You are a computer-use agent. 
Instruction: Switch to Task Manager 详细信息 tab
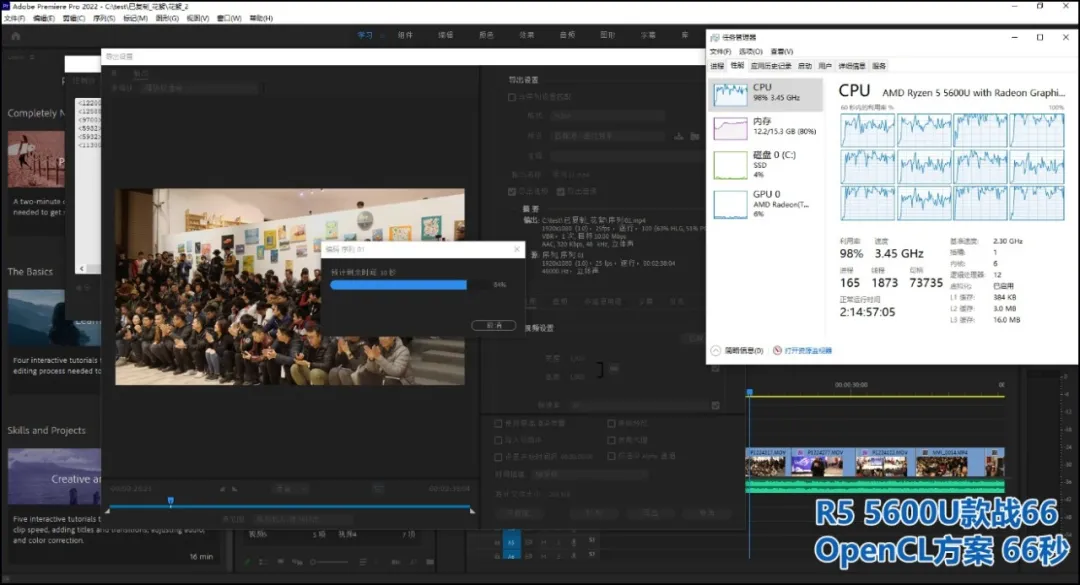(851, 66)
